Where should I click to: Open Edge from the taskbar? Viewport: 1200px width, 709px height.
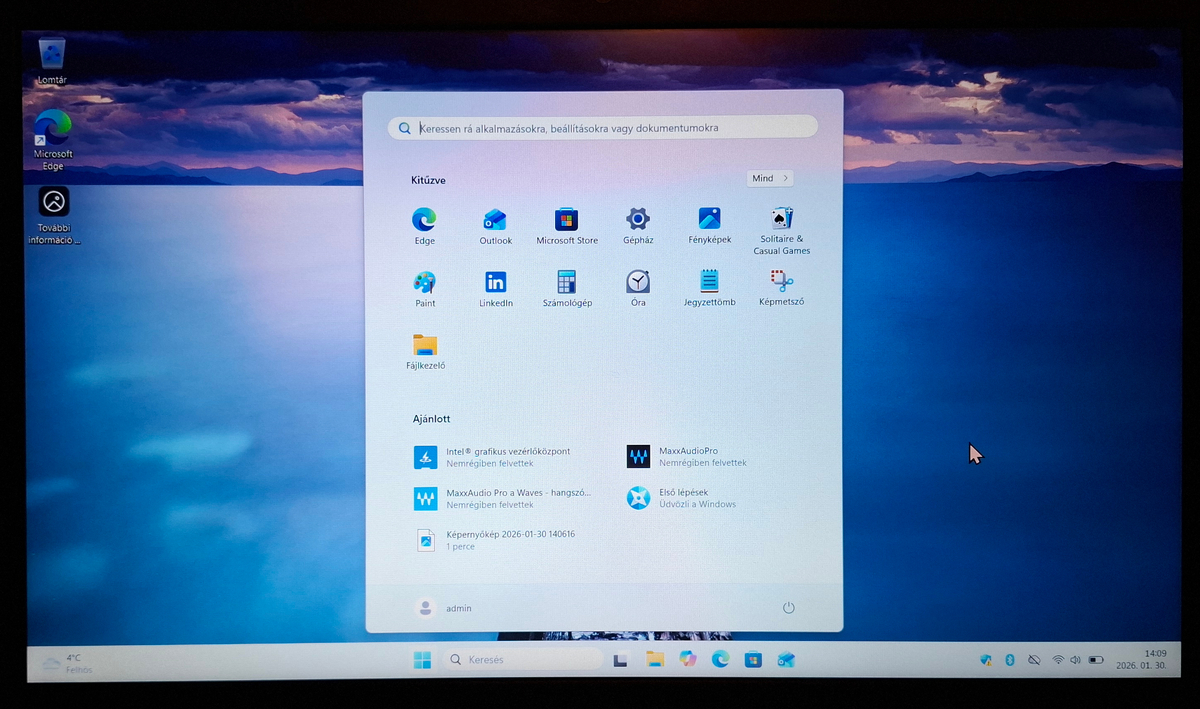(x=720, y=659)
